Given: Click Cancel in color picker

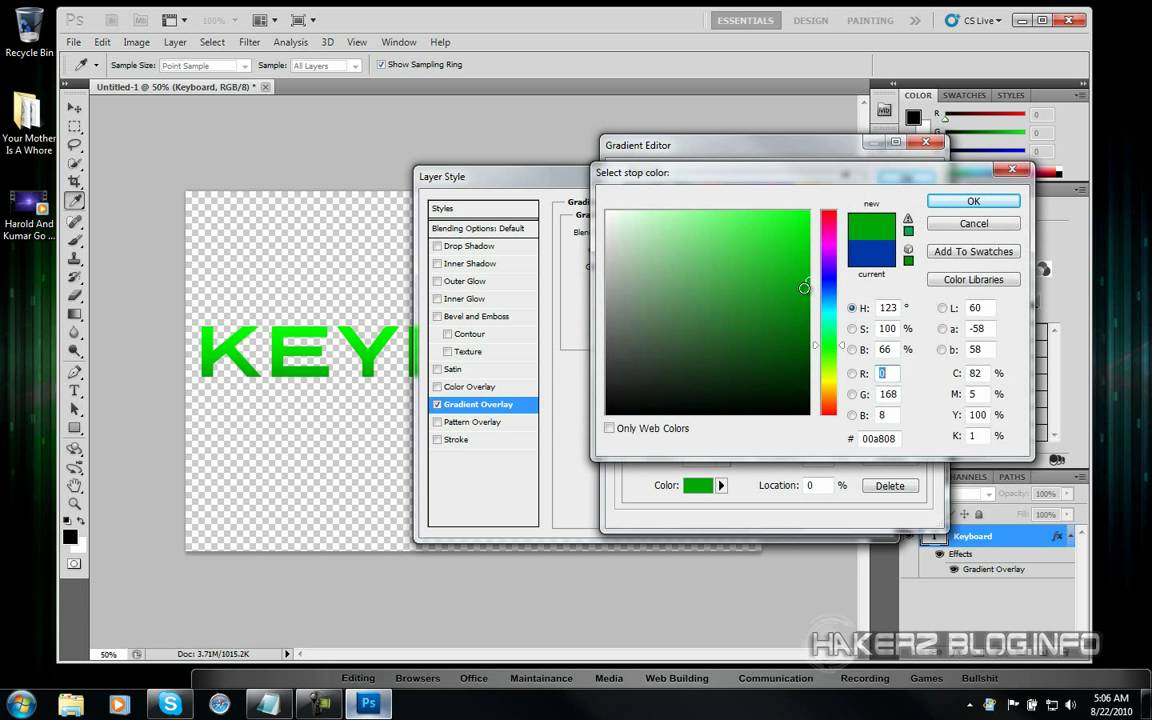Looking at the screenshot, I should (x=973, y=223).
